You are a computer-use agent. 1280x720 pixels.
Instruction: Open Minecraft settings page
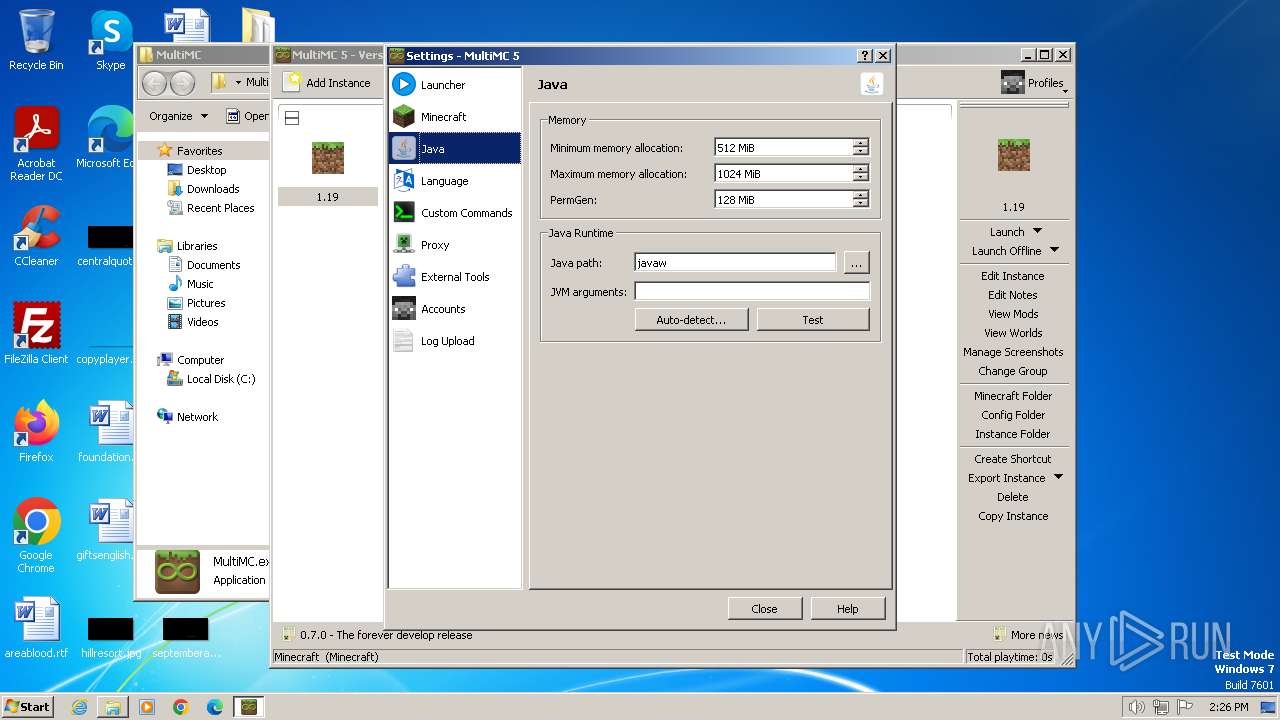pyautogui.click(x=455, y=117)
